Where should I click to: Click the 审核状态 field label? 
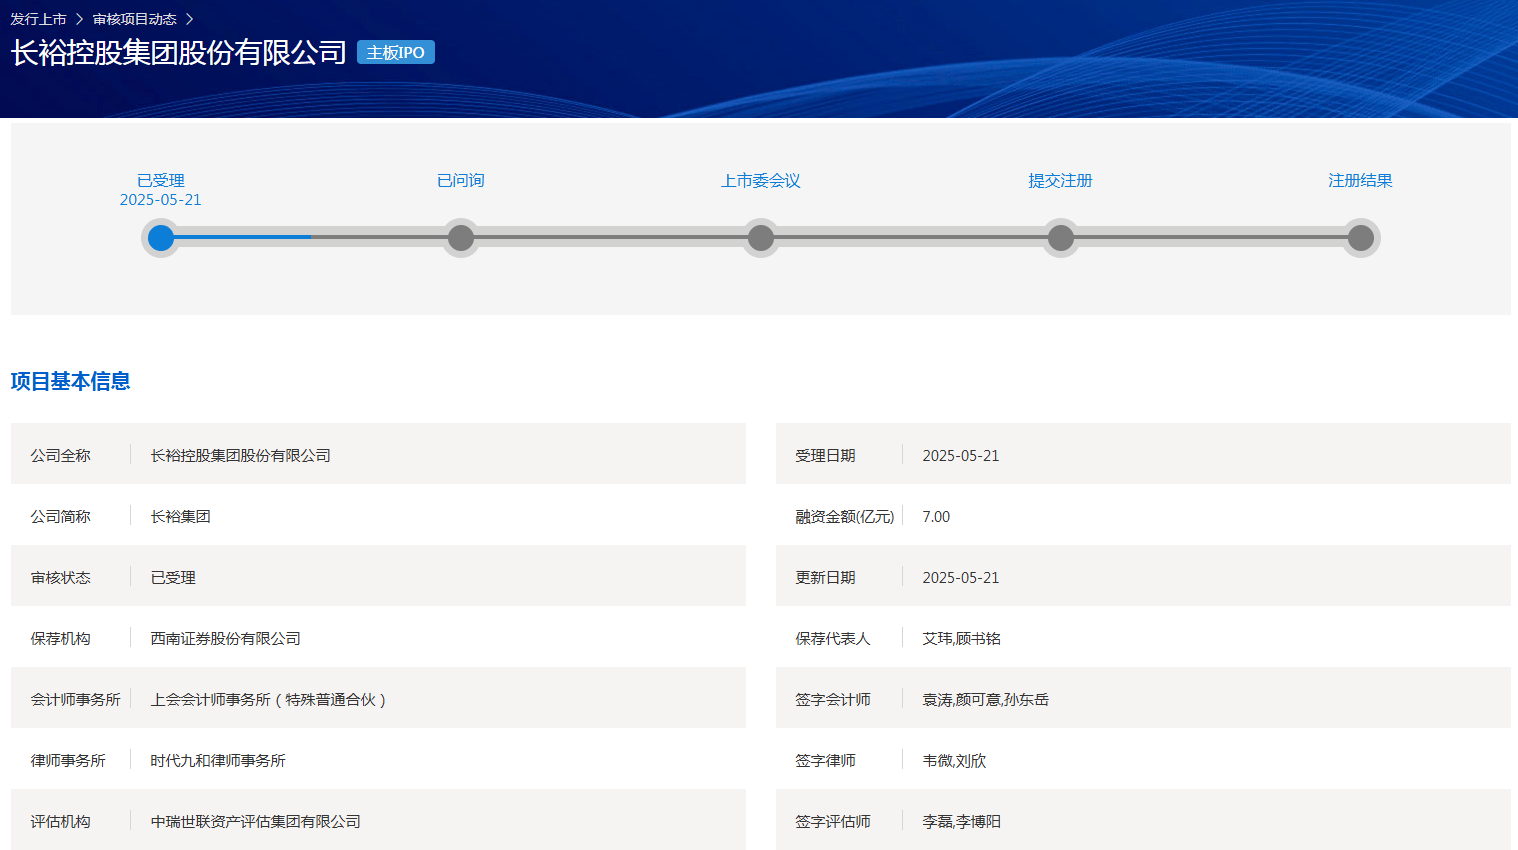point(61,577)
